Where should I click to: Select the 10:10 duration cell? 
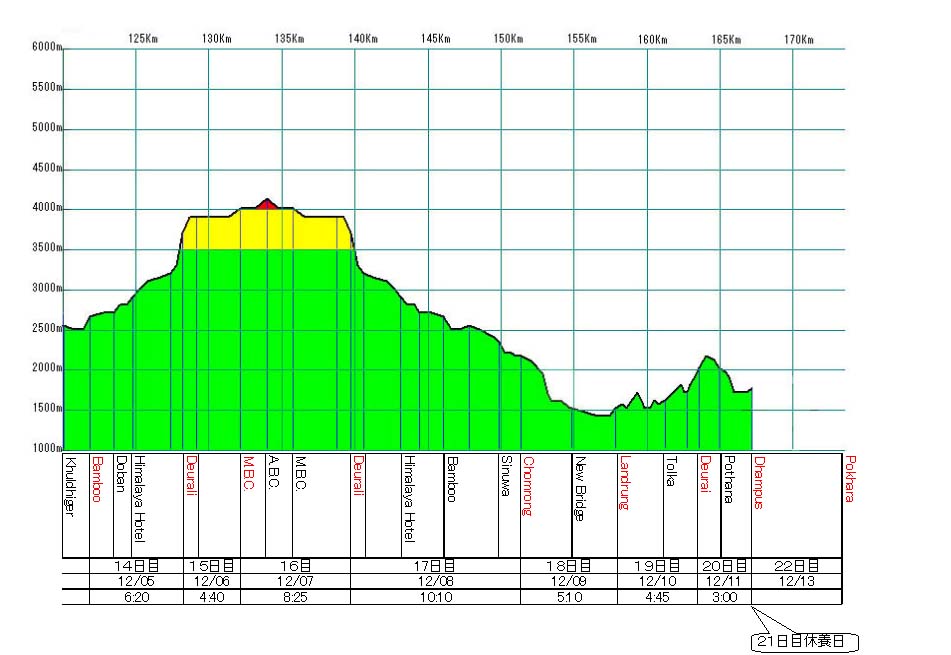pos(434,597)
